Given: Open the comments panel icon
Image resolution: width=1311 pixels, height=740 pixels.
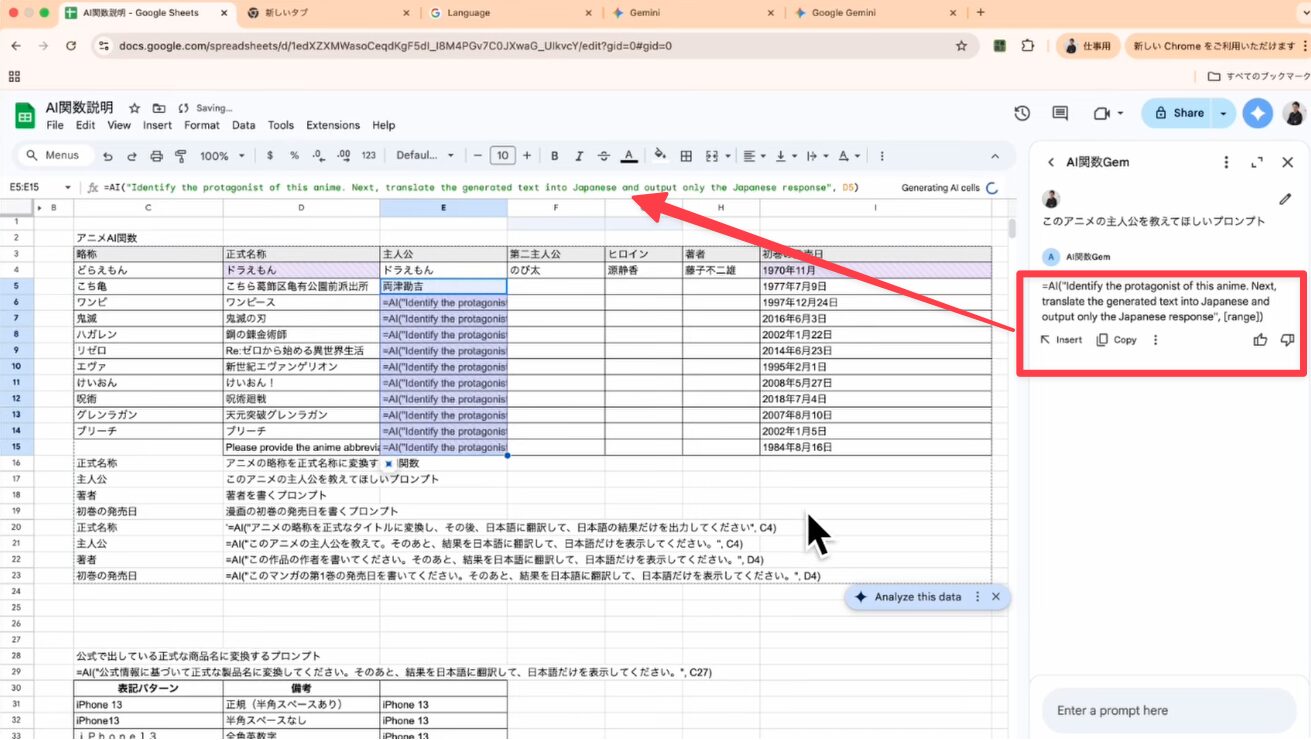Looking at the screenshot, I should coord(1060,113).
